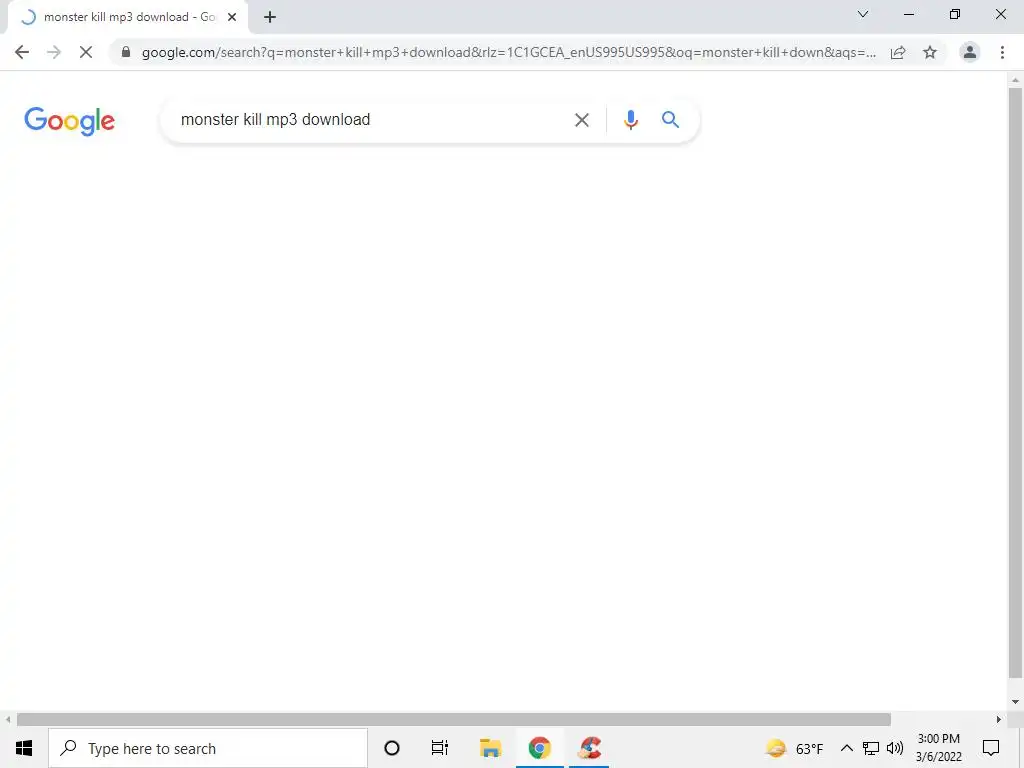Clear the Google search box

[x=581, y=120]
